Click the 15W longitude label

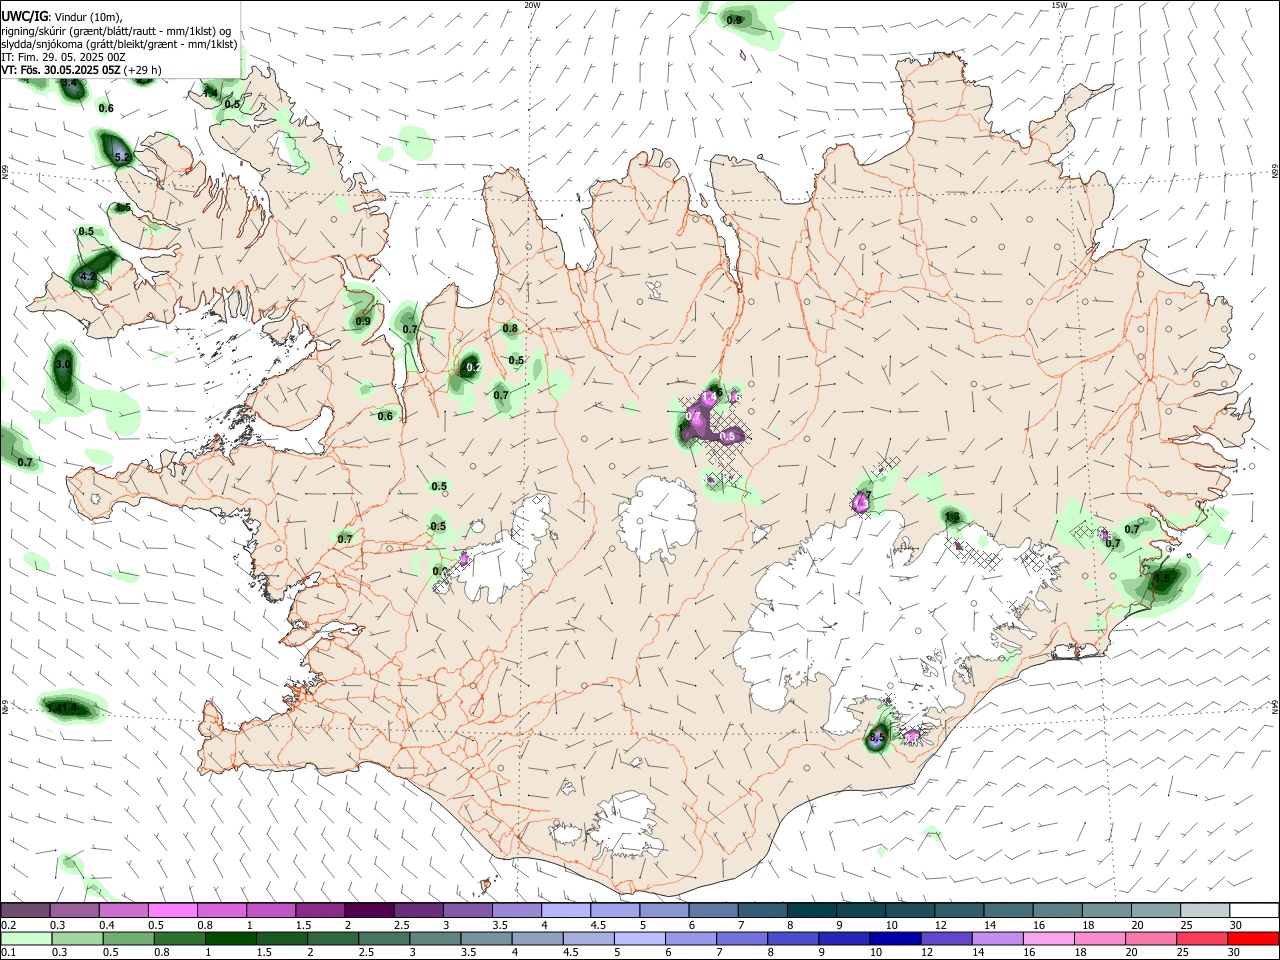coord(1059,5)
